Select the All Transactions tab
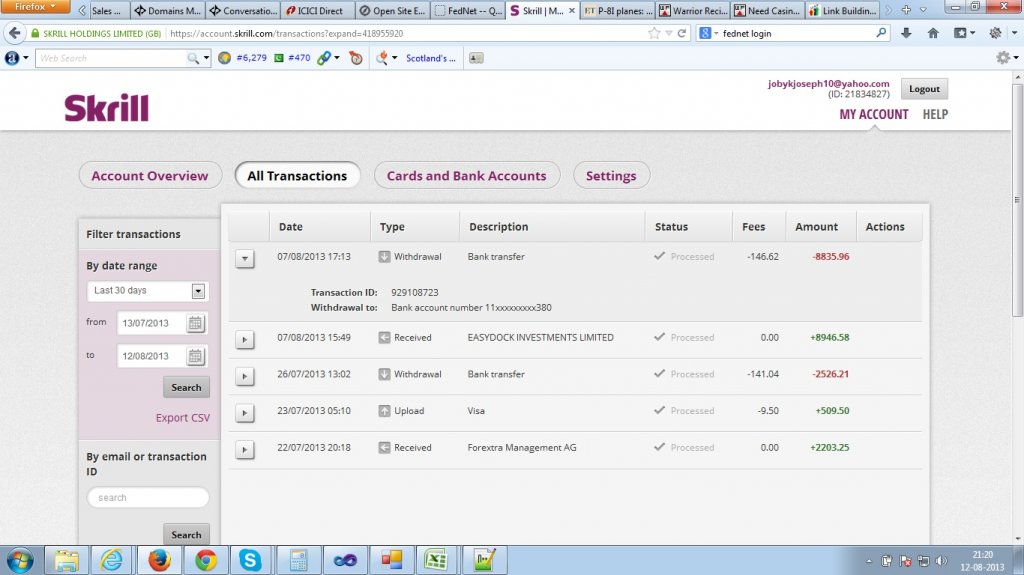1024x575 pixels. click(297, 176)
